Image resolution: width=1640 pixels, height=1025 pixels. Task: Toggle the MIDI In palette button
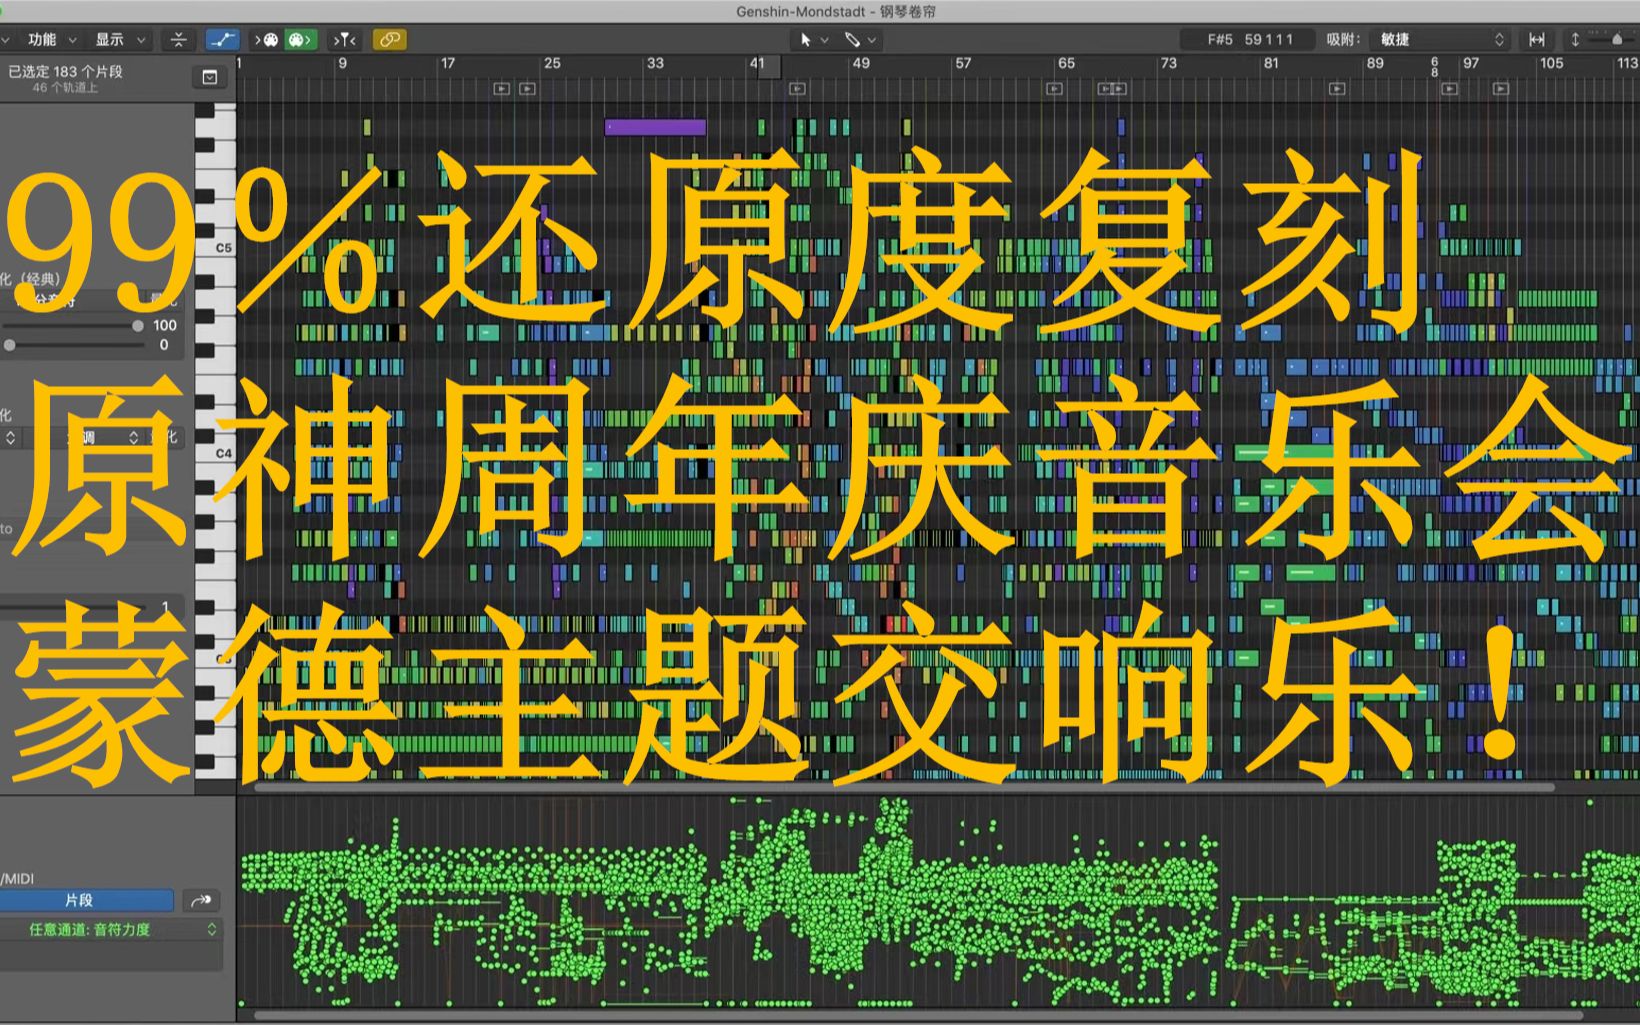(x=267, y=40)
